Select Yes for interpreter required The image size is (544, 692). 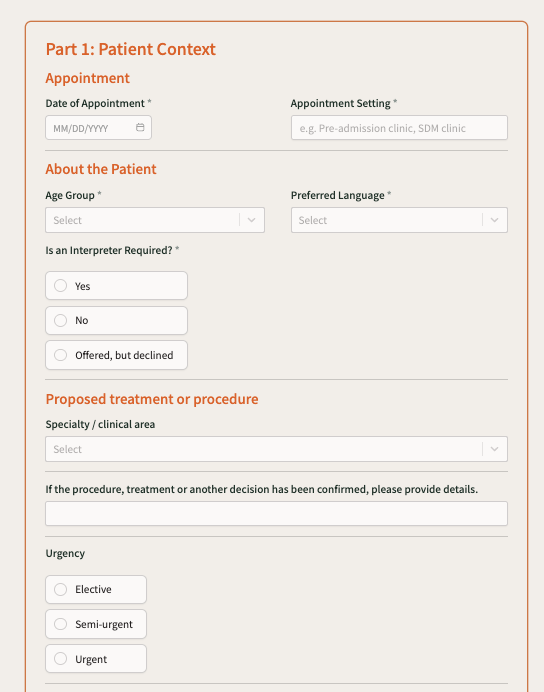coord(116,286)
